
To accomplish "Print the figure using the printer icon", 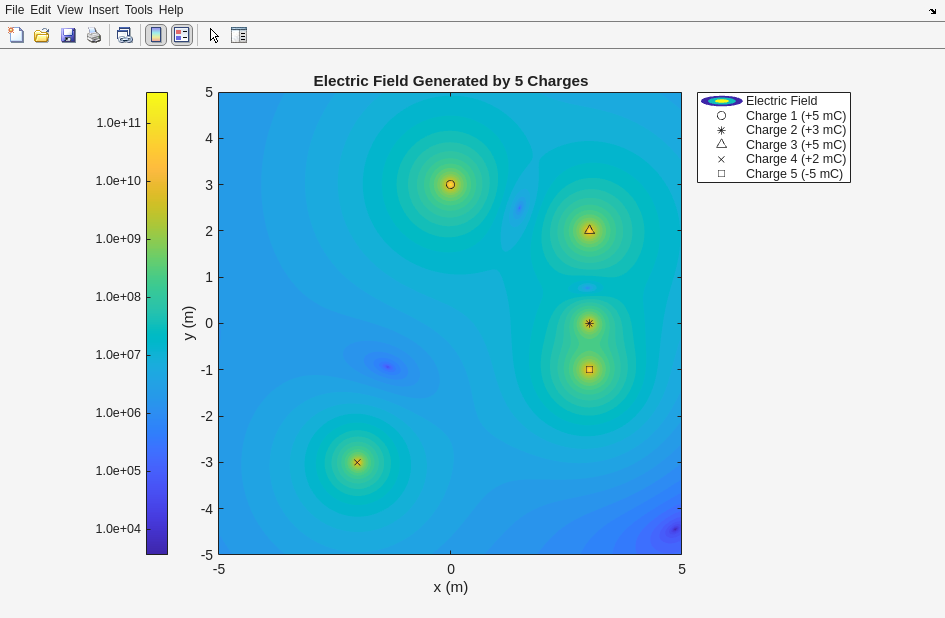I will tap(94, 35).
